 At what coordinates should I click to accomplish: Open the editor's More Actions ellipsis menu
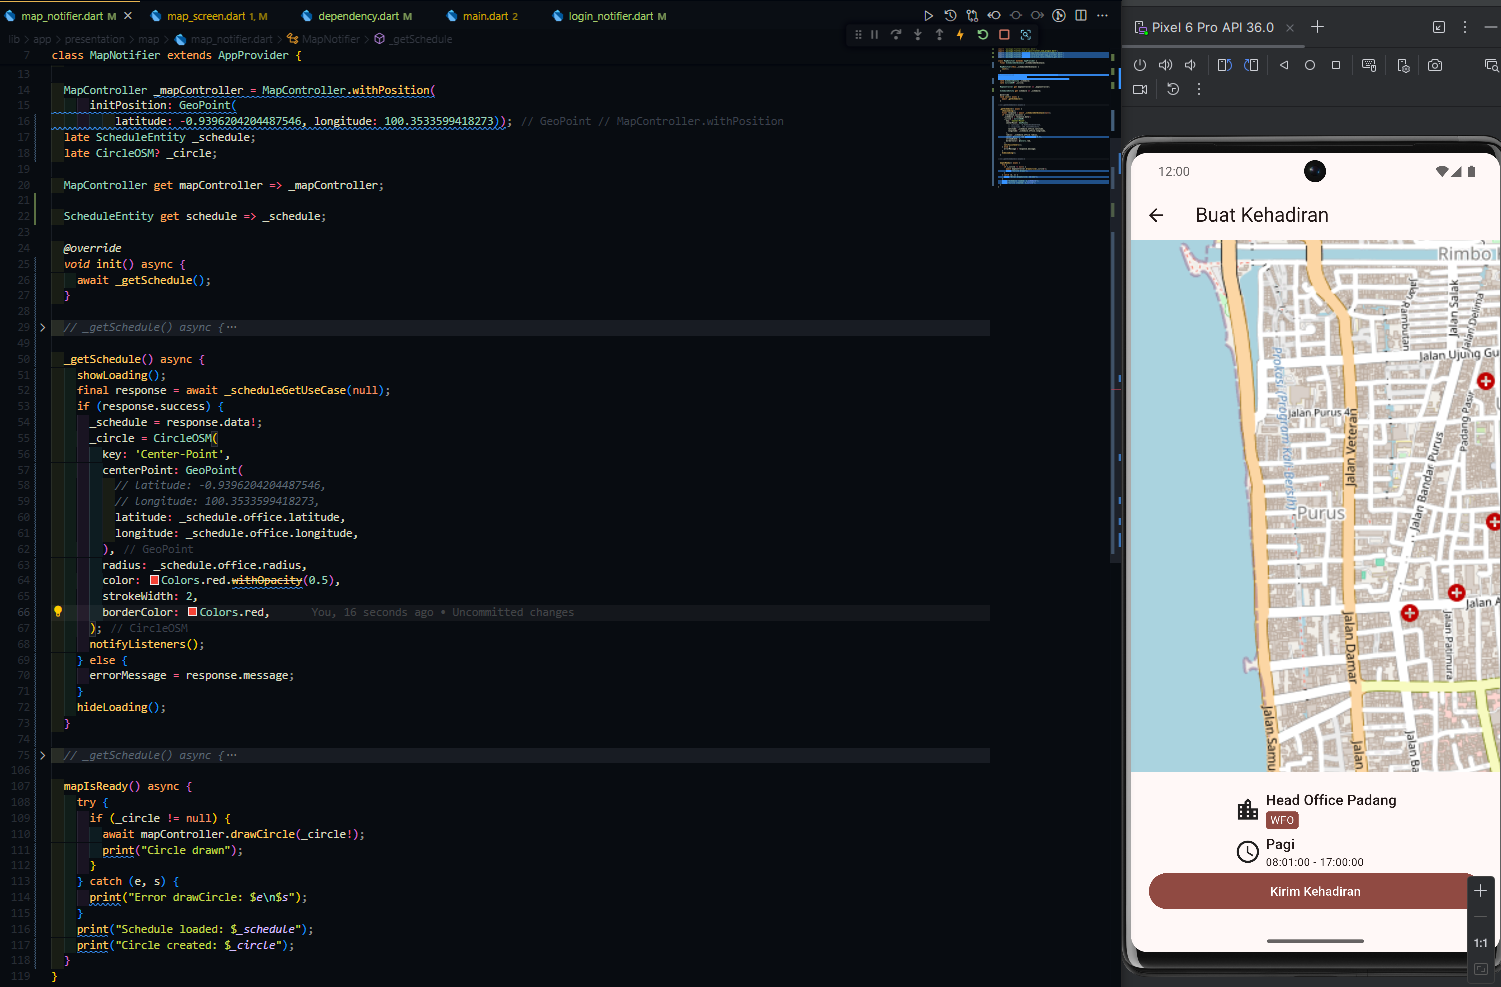[1102, 16]
